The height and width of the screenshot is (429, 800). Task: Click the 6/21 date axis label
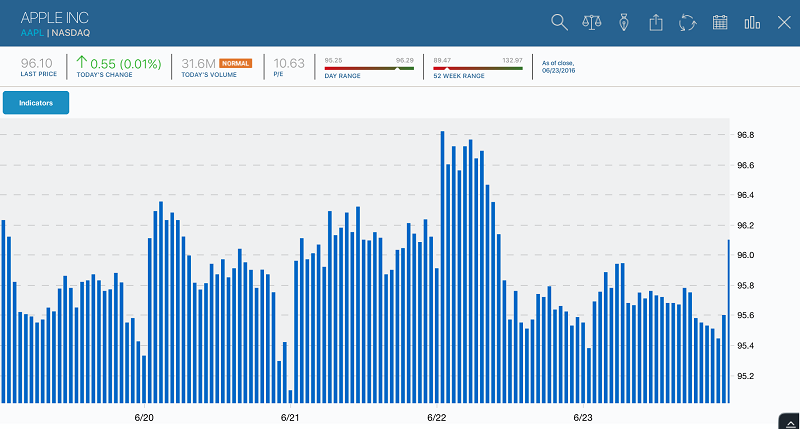pos(290,417)
